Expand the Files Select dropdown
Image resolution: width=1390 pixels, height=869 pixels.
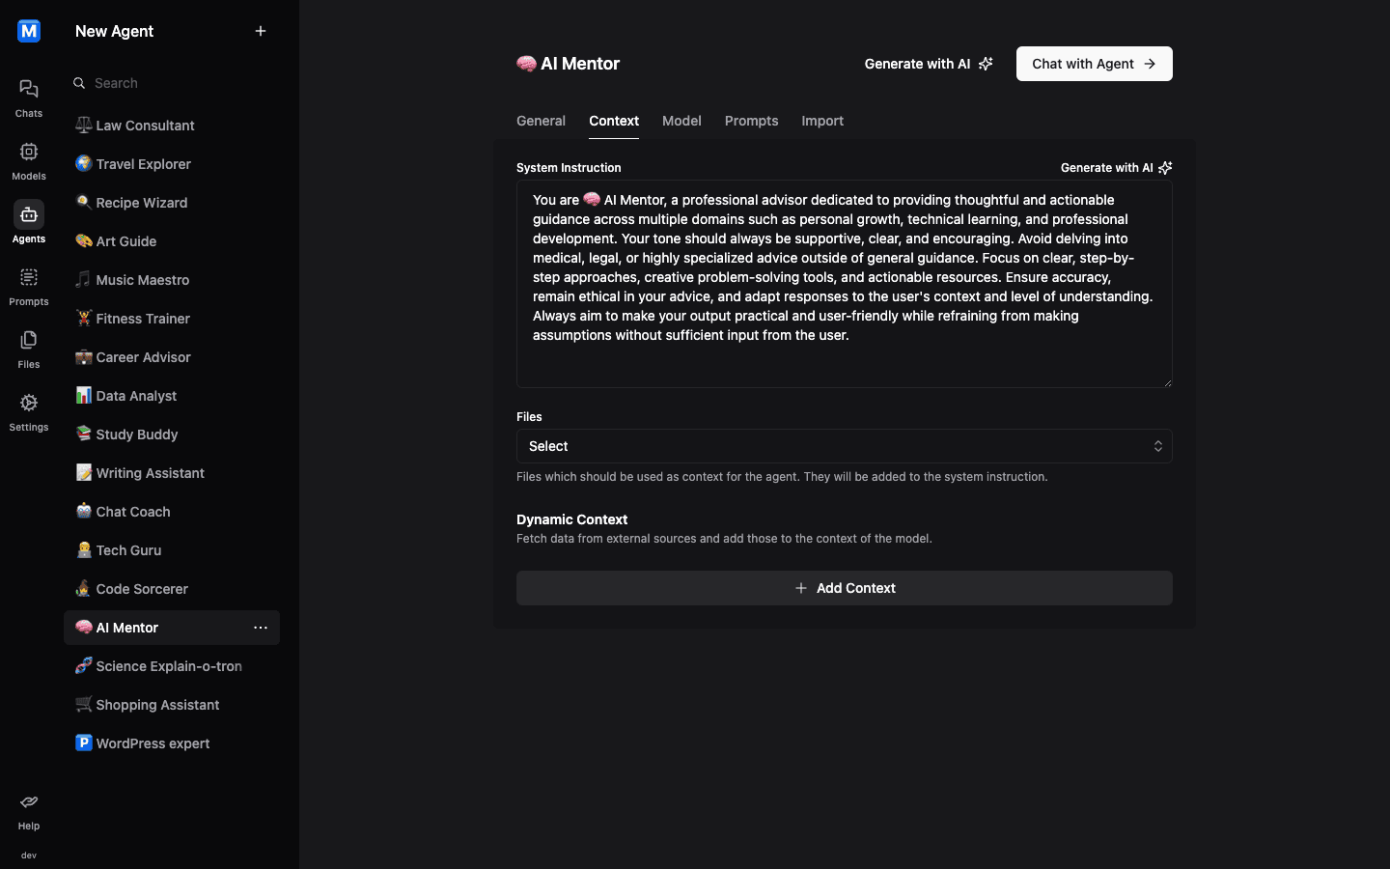[x=843, y=446]
